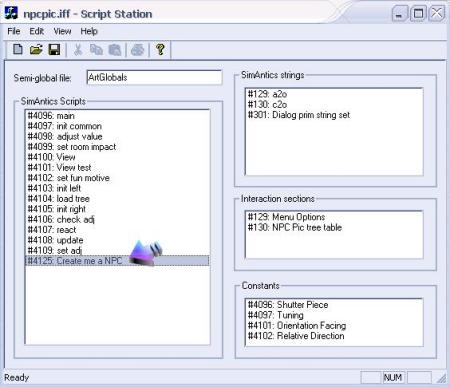This screenshot has width=450, height=387.
Task: Click the Save floppy disk icon
Action: (54, 50)
